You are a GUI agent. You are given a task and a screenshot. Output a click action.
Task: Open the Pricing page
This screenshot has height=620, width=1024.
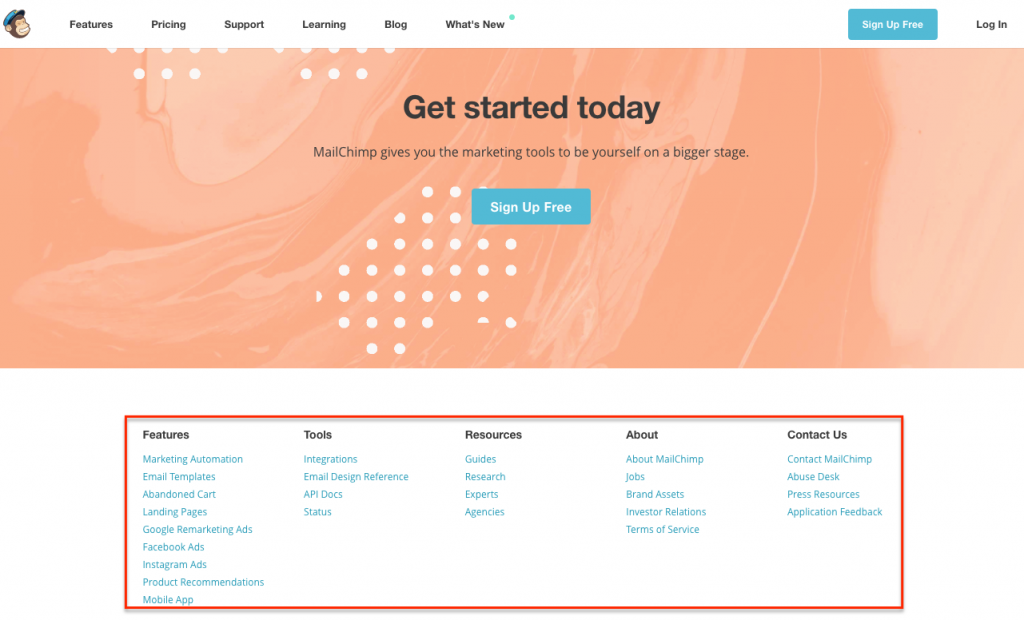(x=168, y=24)
